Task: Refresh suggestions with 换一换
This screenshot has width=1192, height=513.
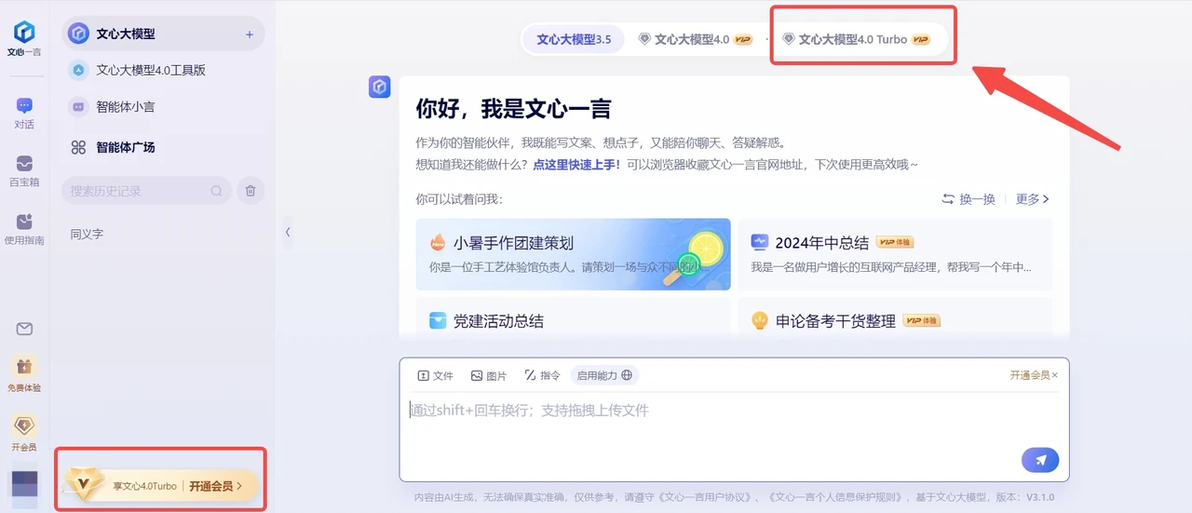Action: click(x=968, y=199)
